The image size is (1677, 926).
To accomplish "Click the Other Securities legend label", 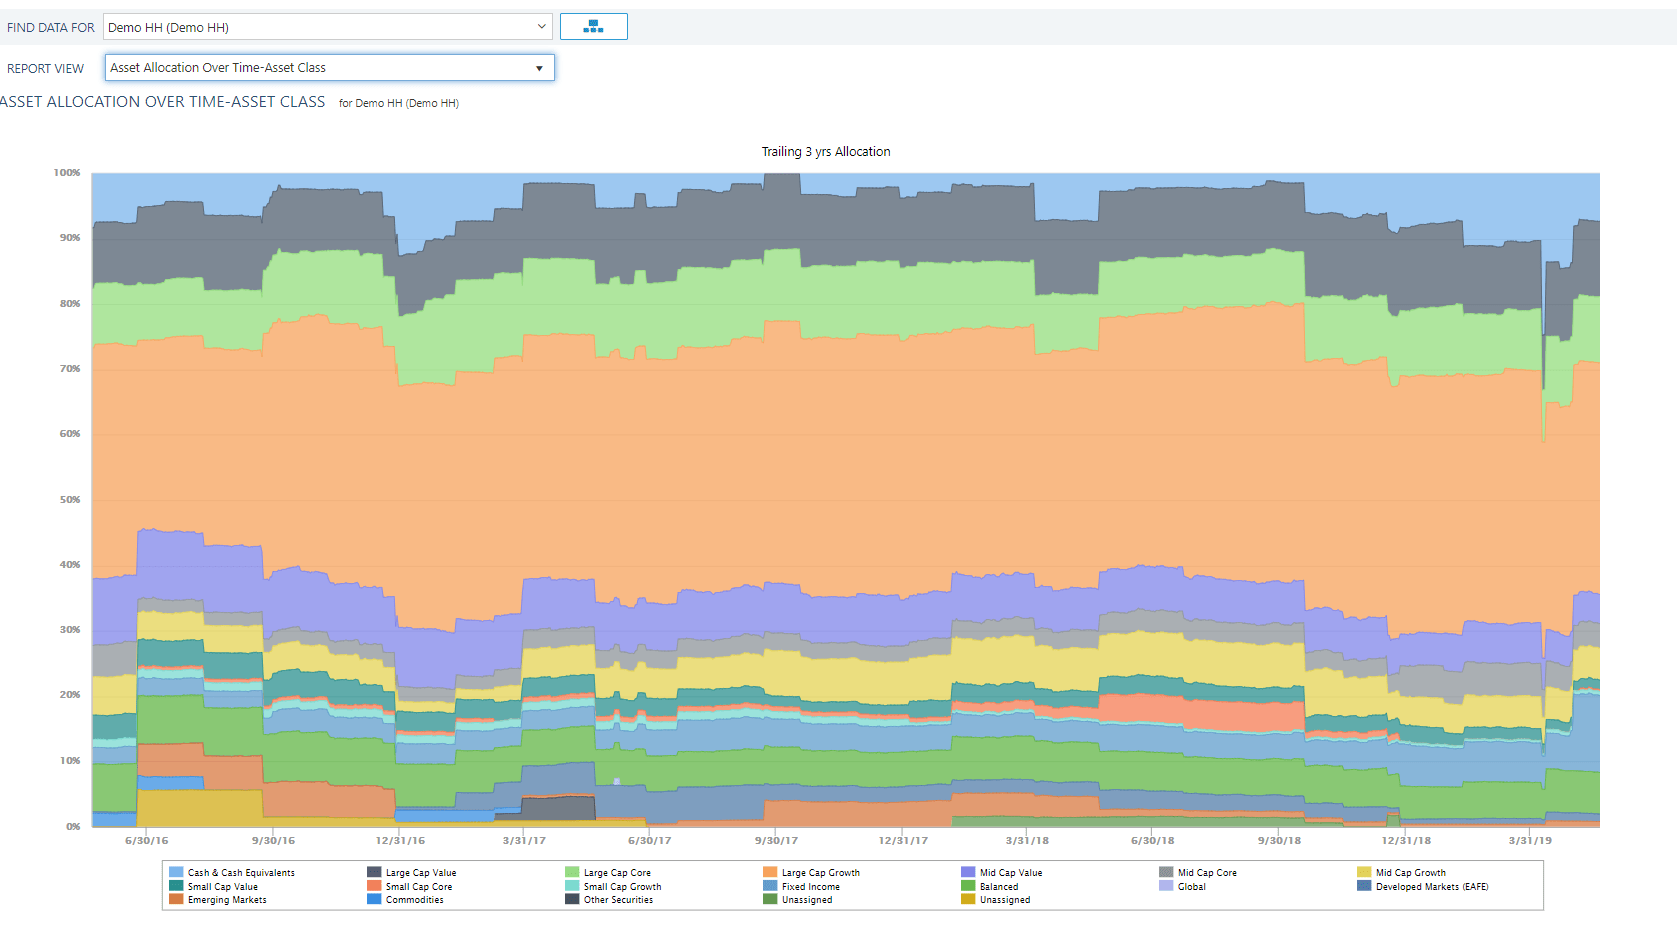I will pos(618,900).
